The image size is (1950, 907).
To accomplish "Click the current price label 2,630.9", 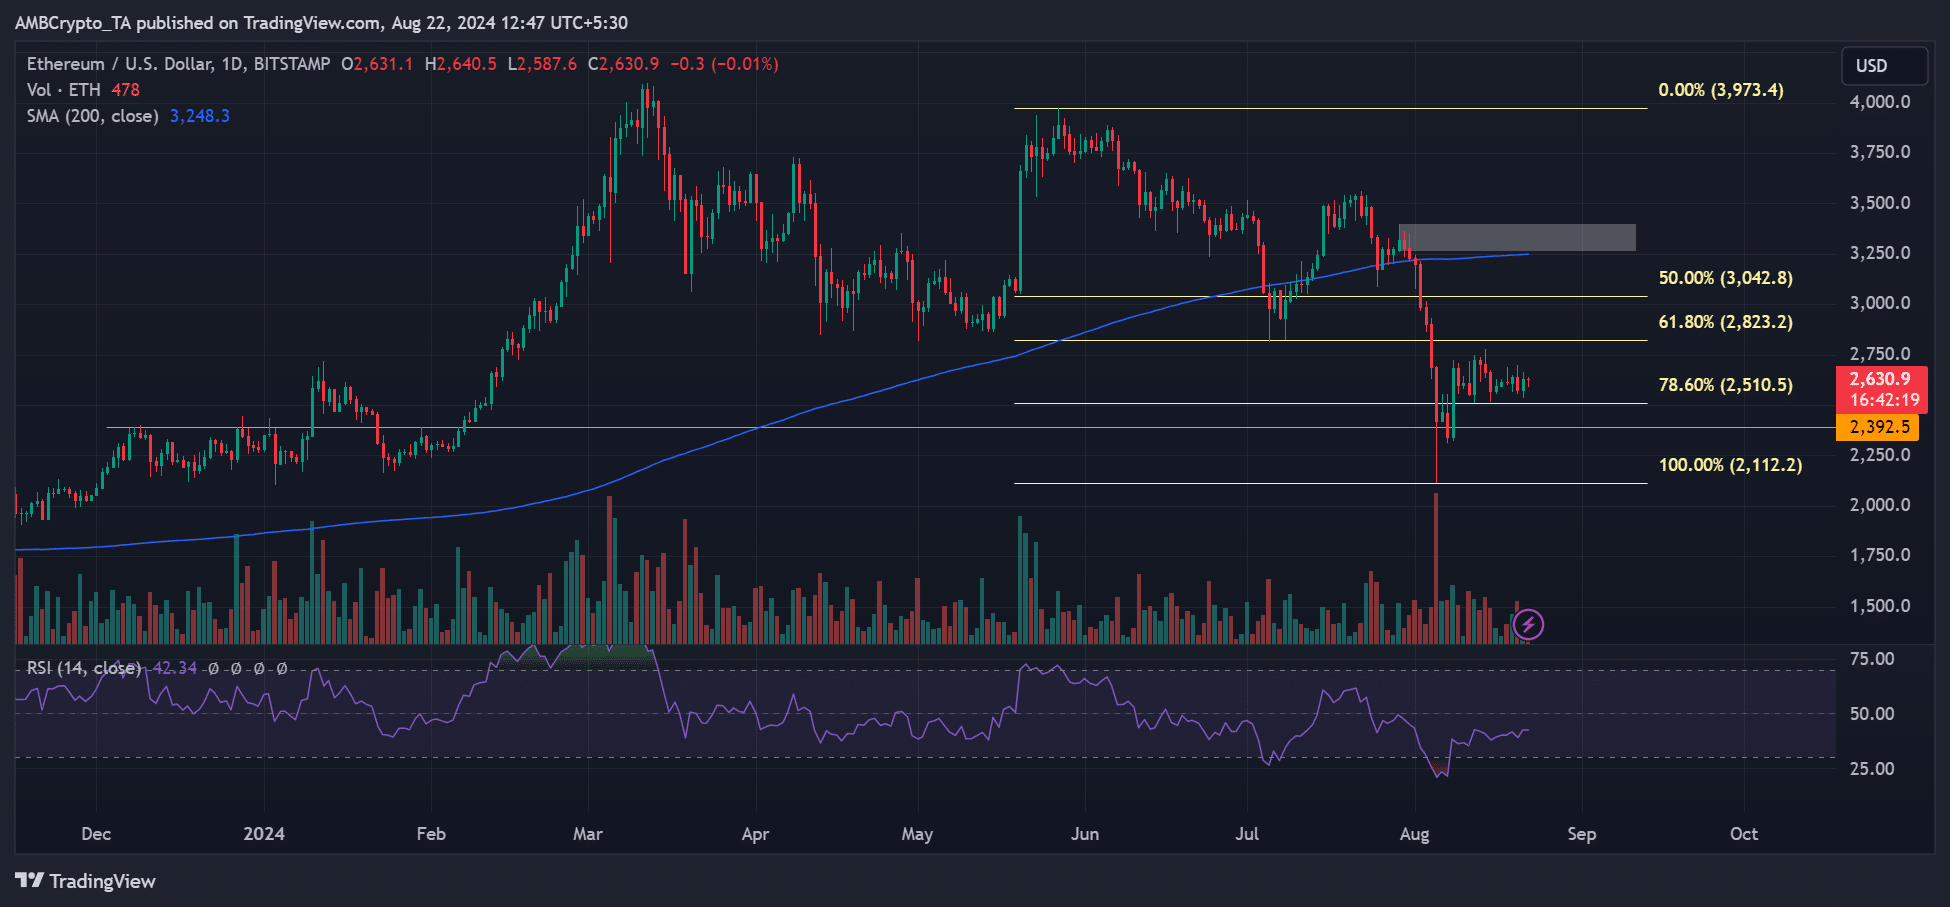I will 1881,379.
